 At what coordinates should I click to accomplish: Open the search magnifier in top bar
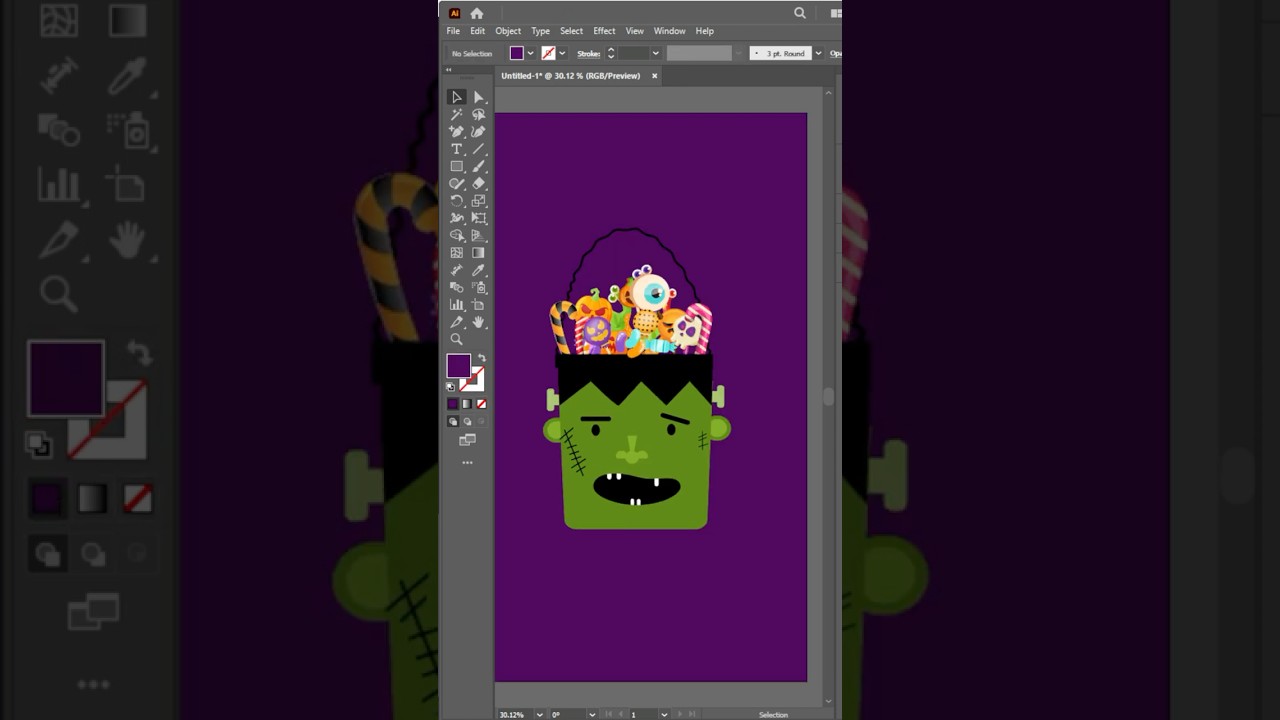tap(800, 13)
